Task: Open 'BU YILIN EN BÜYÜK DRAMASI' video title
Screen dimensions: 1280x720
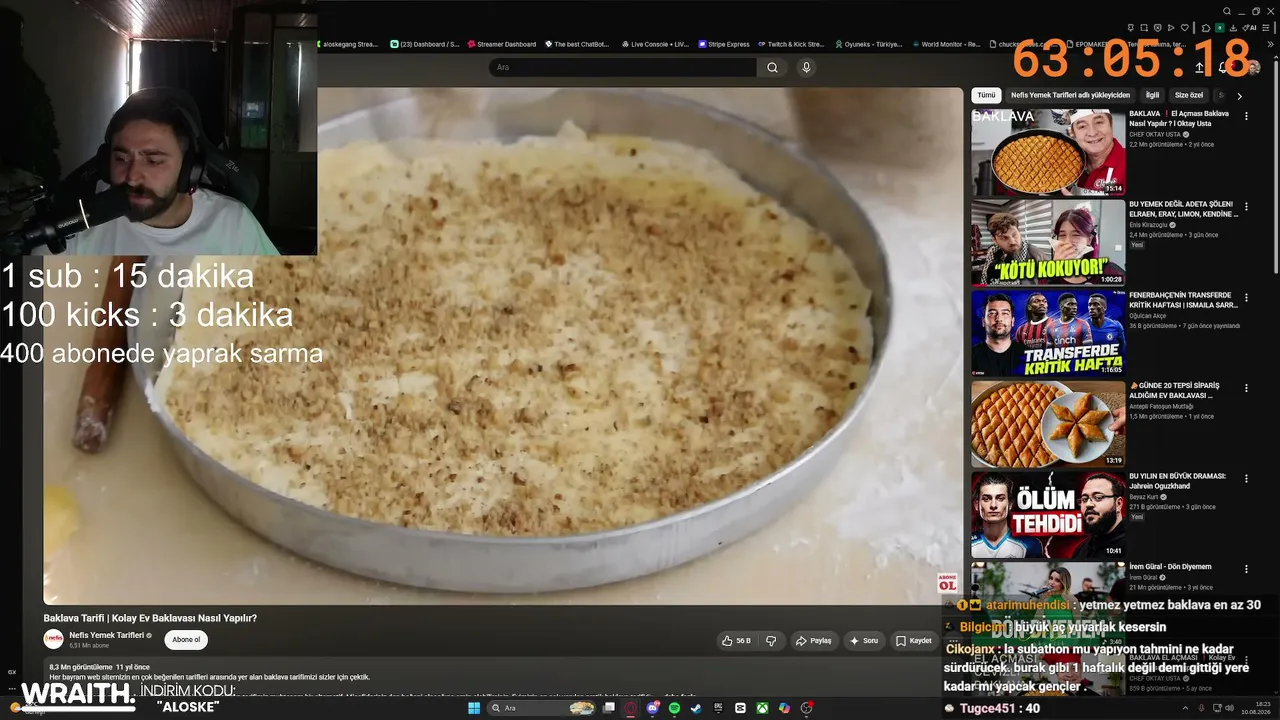Action: click(x=1177, y=481)
